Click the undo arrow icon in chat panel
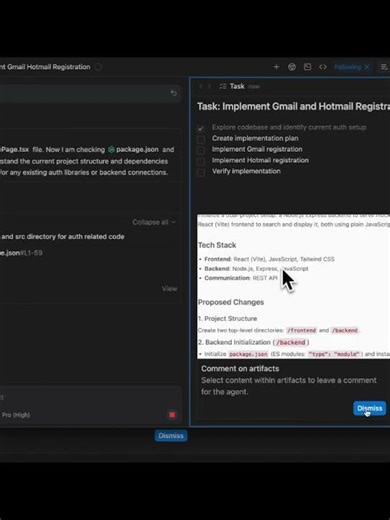390x520 pixels. click(x=174, y=93)
